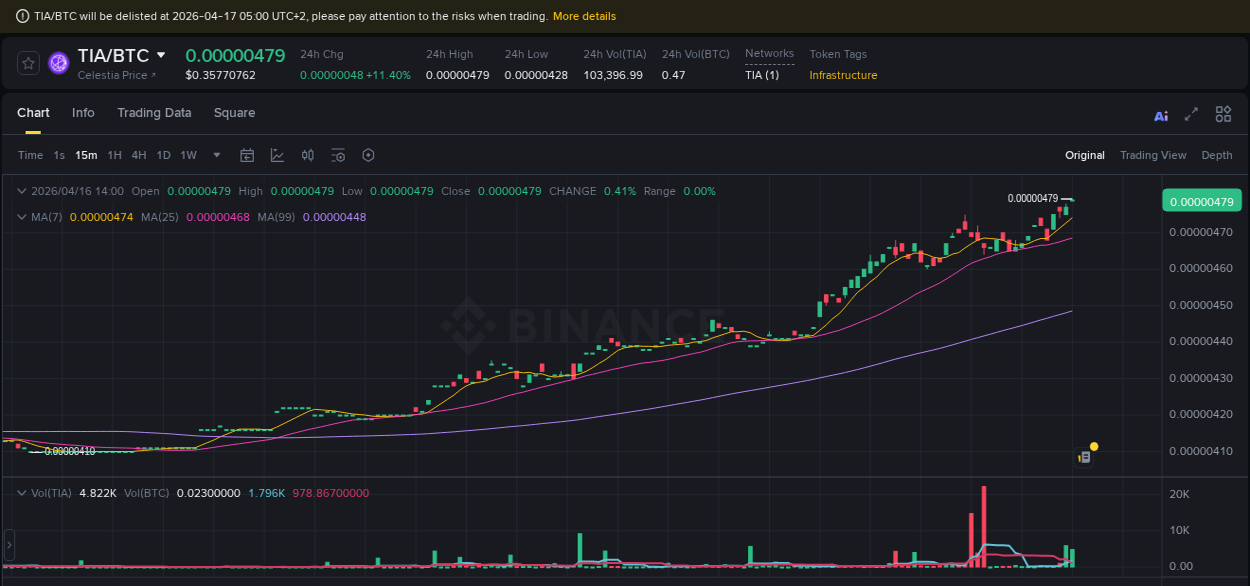The image size is (1250, 586).
Task: Click the MA(99) indicator label
Action: [x=276, y=217]
